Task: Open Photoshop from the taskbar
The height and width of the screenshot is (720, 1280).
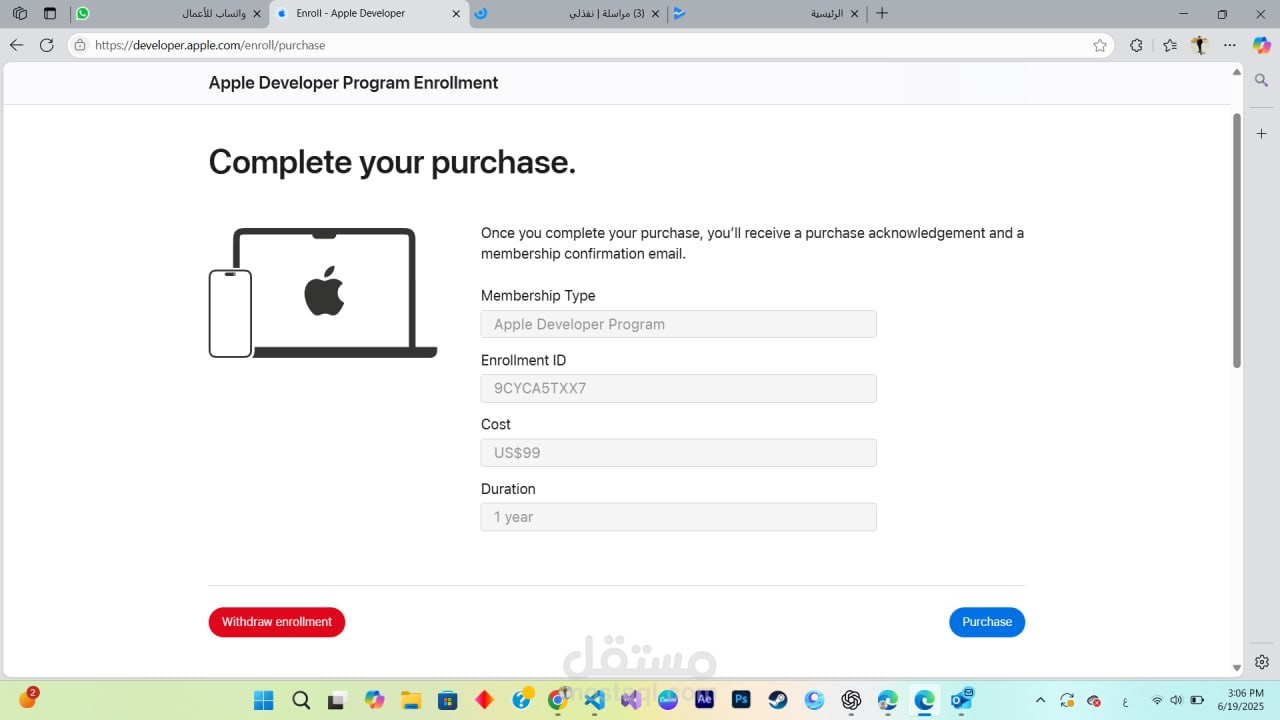Action: point(740,700)
